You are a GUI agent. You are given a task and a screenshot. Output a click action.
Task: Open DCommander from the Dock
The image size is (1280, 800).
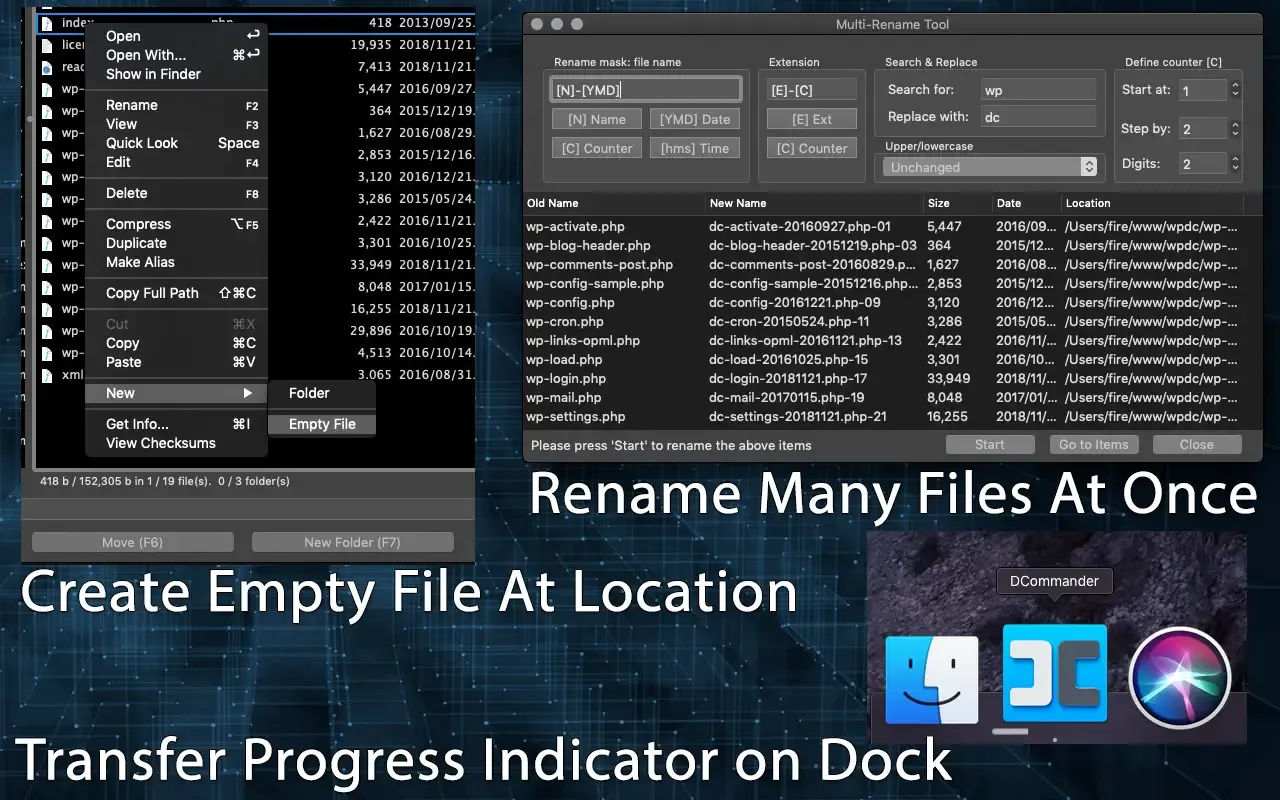pos(1055,673)
